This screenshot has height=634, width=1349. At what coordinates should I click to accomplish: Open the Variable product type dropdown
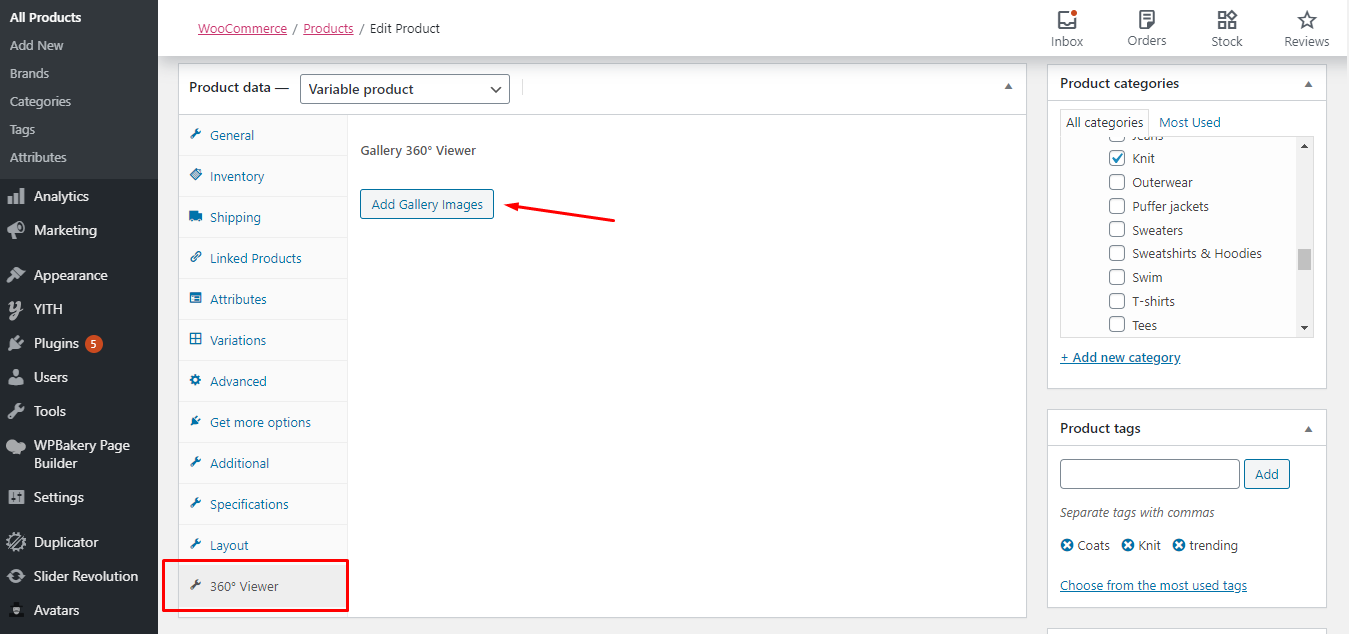click(x=405, y=89)
